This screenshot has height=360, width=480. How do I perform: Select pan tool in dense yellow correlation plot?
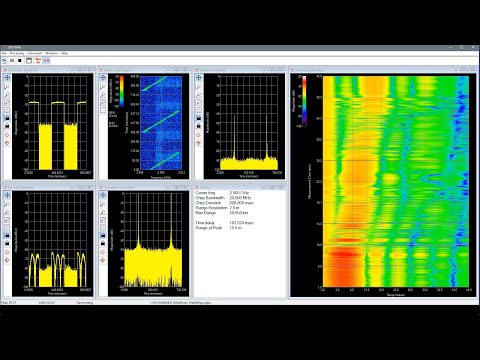click(x=103, y=195)
